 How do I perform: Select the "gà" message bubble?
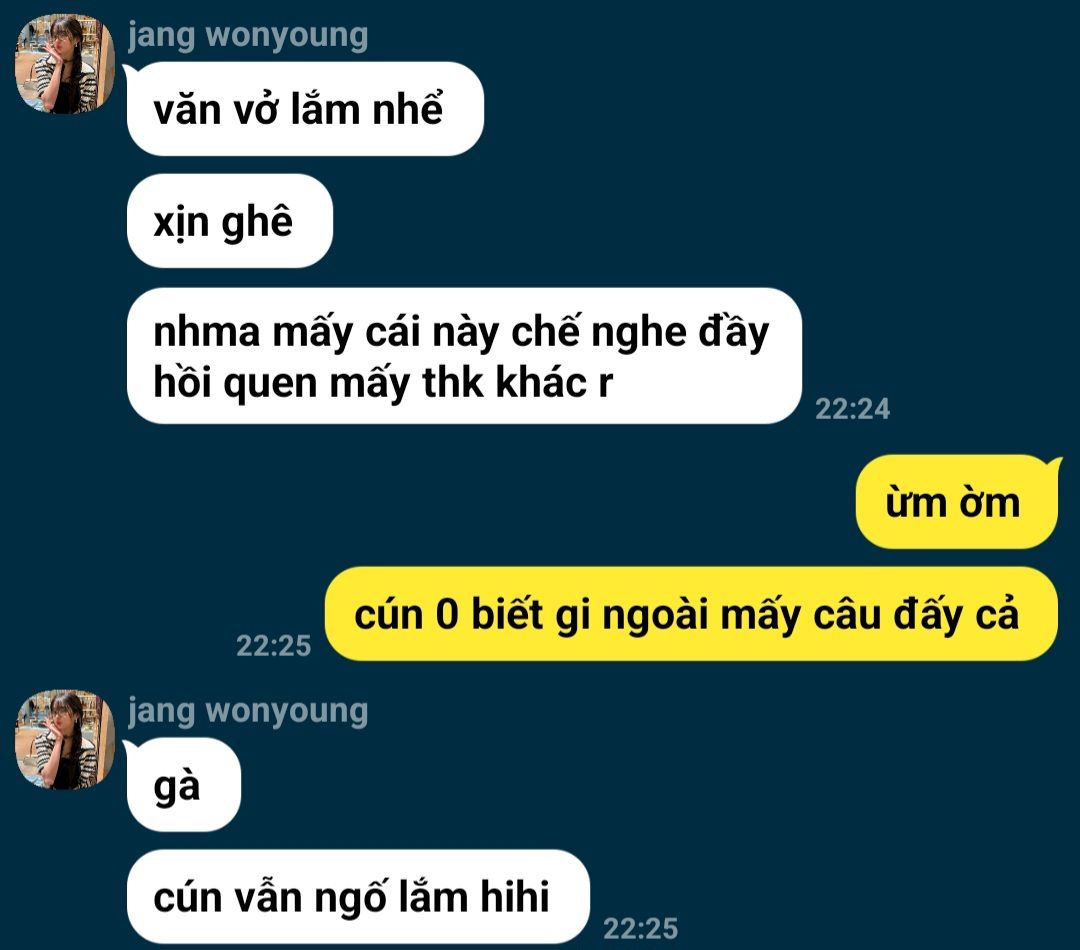[183, 785]
